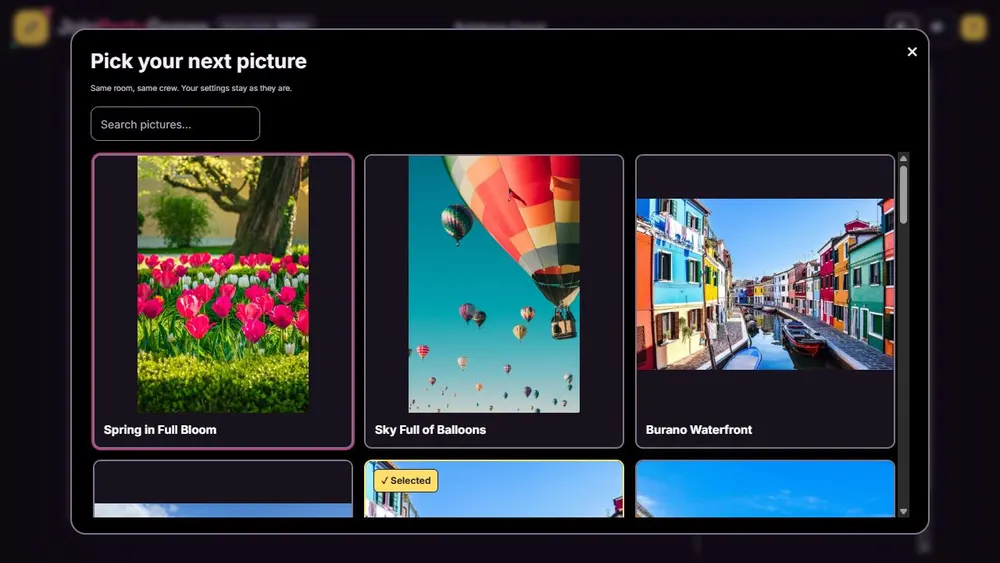
Task: Click the Burano Waterfront title
Action: click(x=699, y=430)
